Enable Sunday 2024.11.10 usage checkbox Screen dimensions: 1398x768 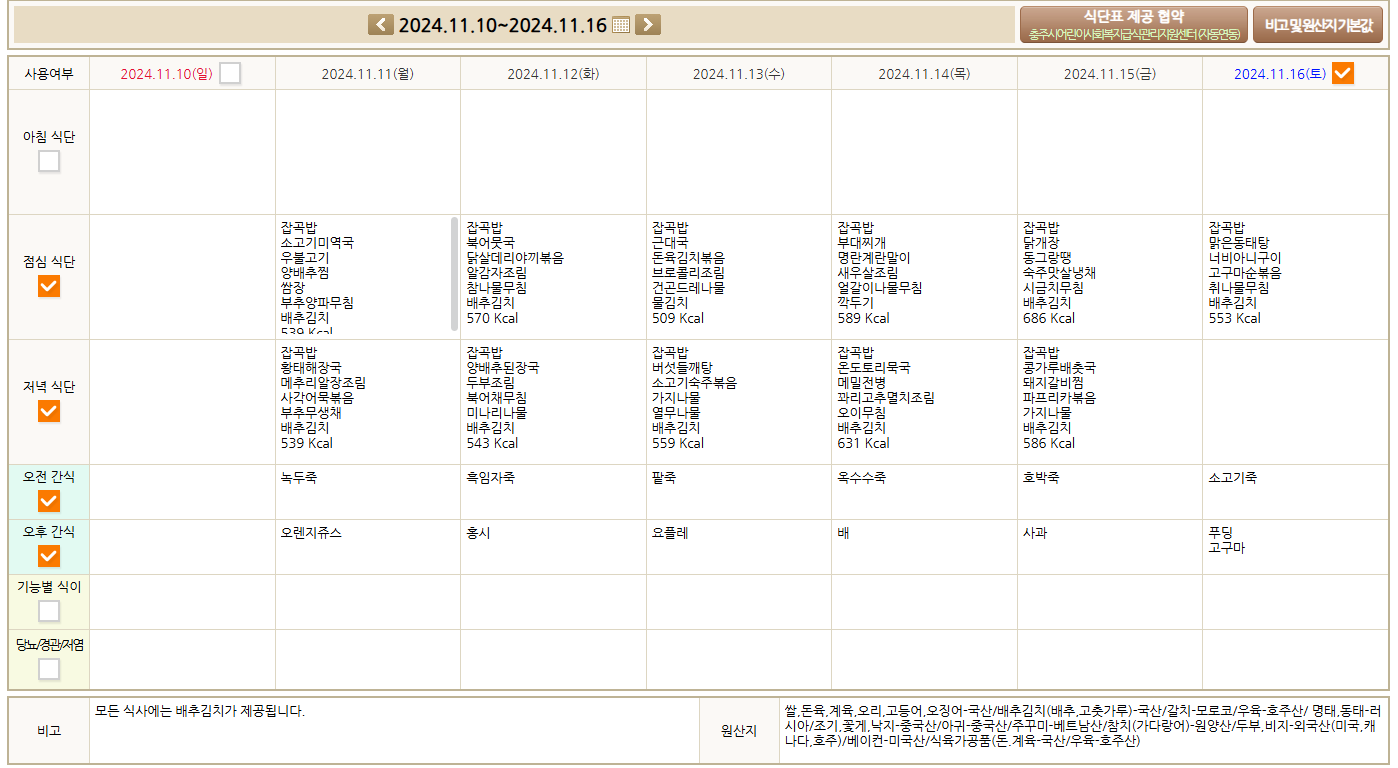[230, 73]
